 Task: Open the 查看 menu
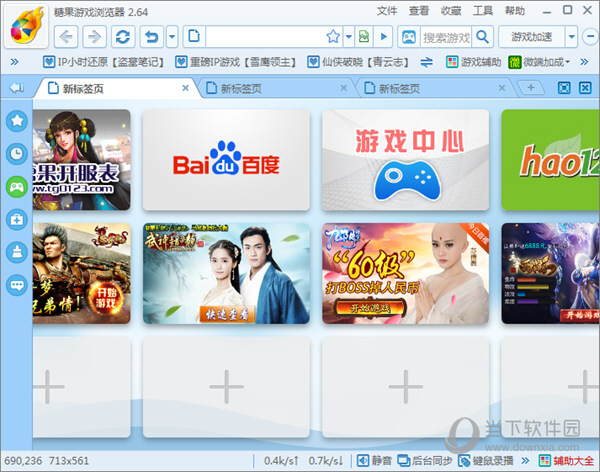tap(419, 11)
